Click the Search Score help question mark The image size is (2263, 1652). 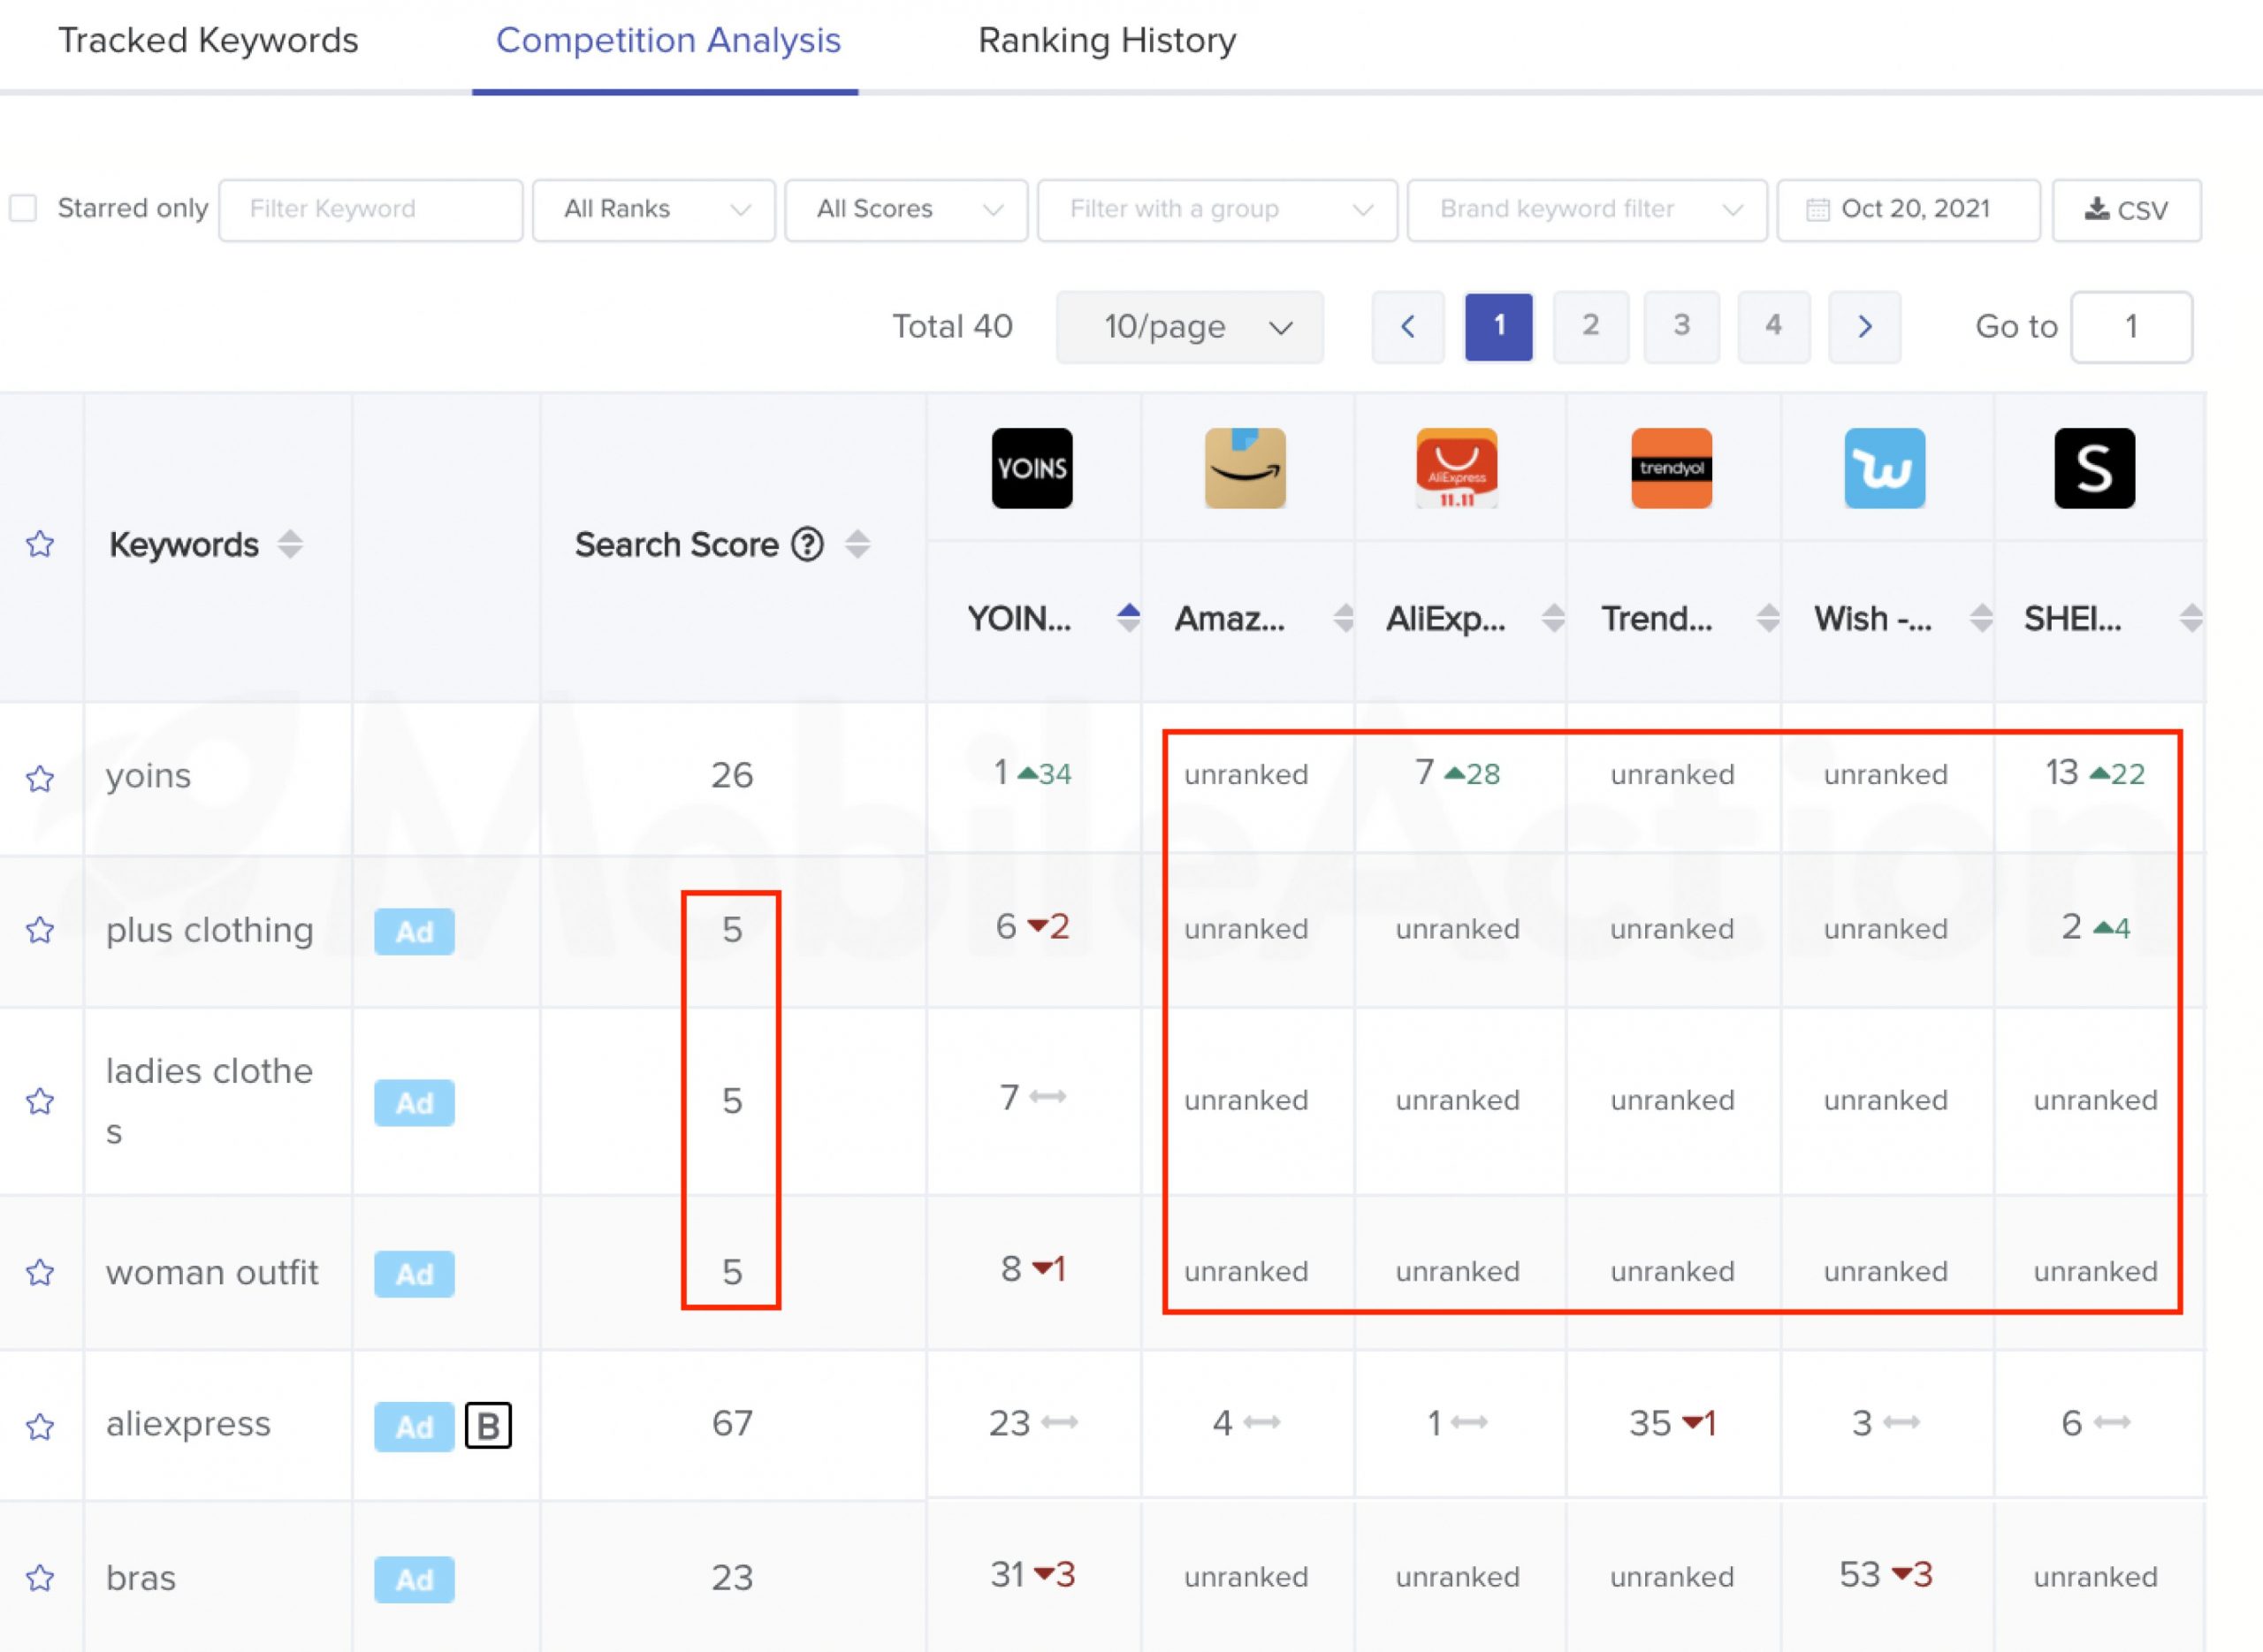(x=807, y=545)
